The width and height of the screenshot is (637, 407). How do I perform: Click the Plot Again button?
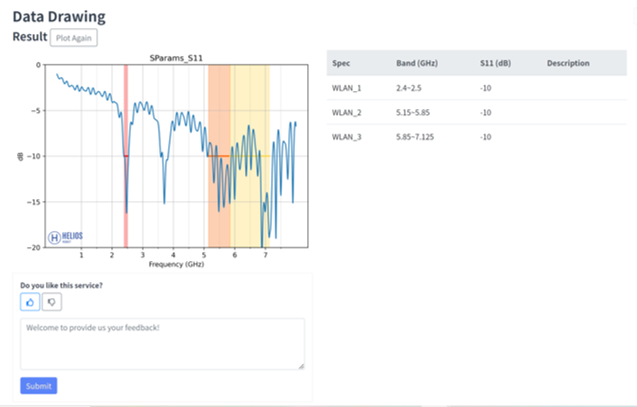coord(74,37)
